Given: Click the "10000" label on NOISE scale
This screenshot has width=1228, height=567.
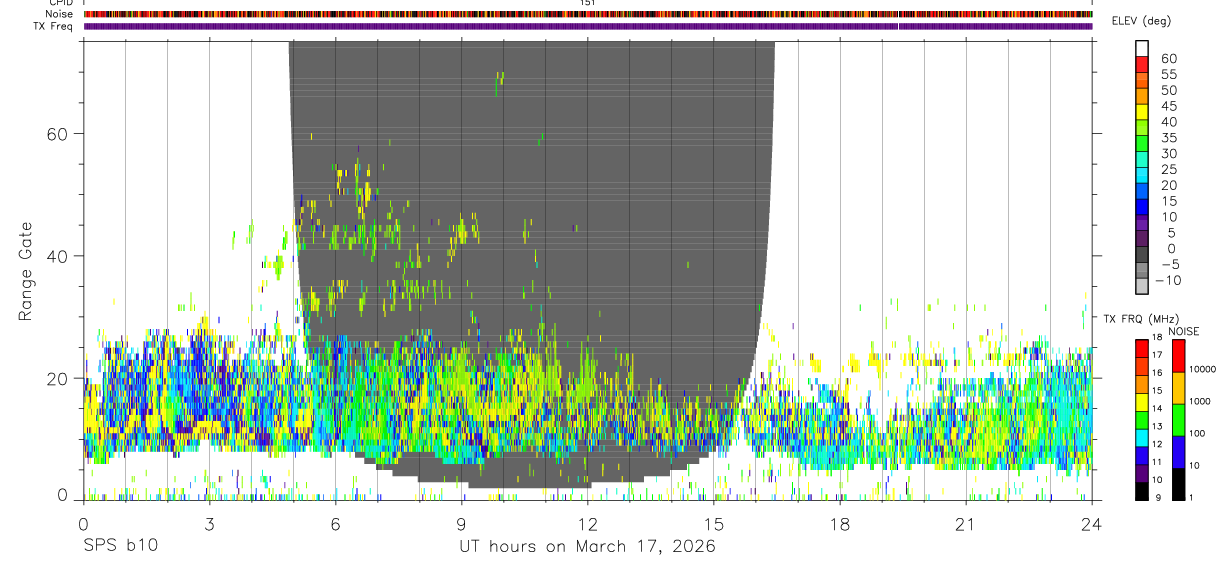Looking at the screenshot, I should tap(1201, 369).
